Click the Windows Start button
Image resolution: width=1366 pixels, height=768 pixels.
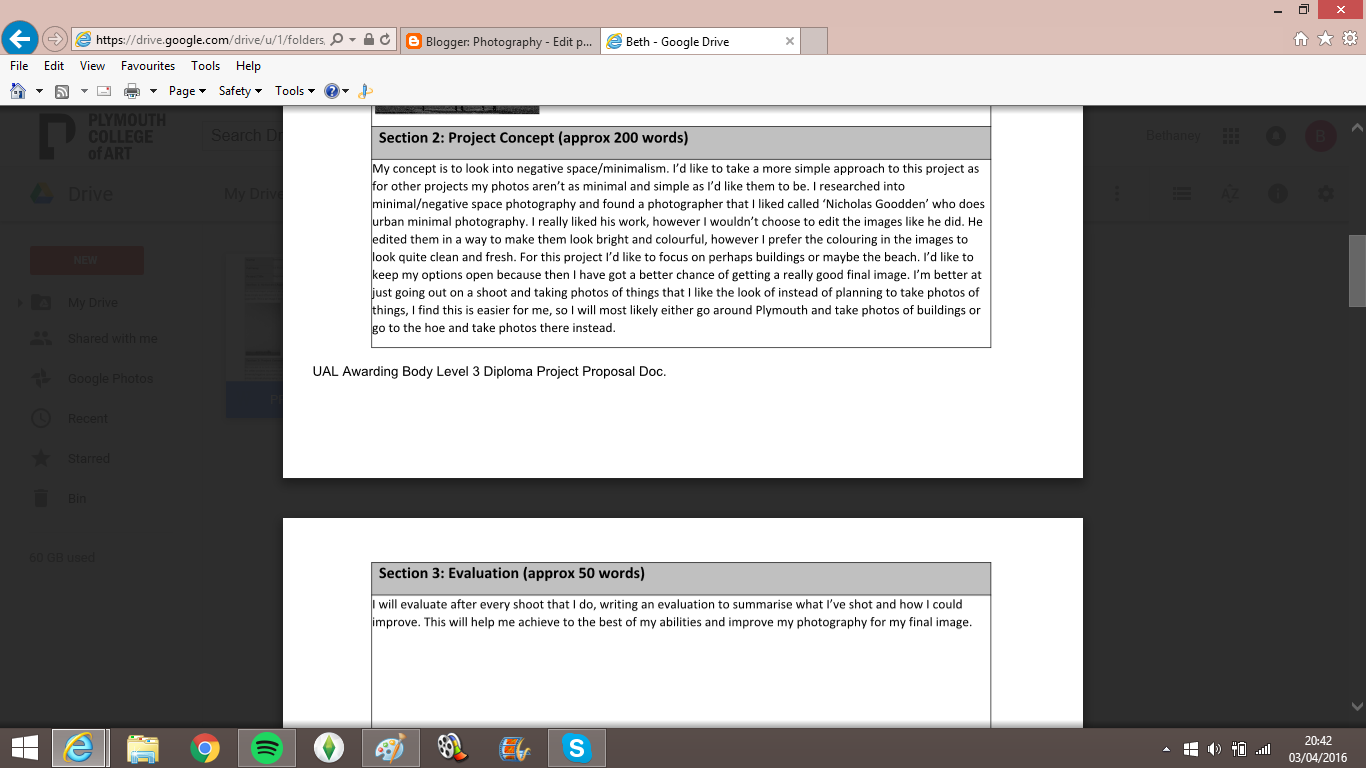click(24, 747)
